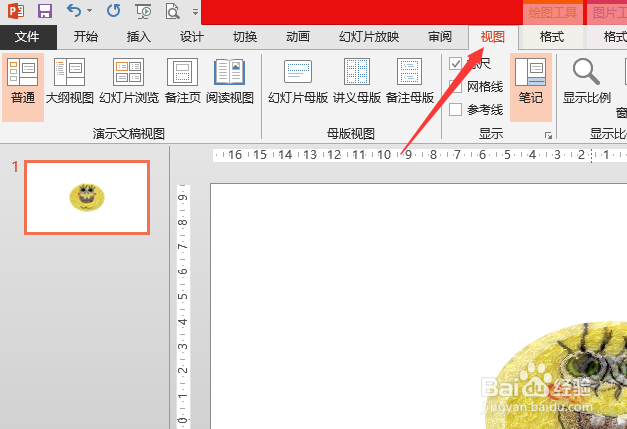Toggle the 标尺 ruler checkbox
The image size is (627, 429).
click(x=455, y=64)
